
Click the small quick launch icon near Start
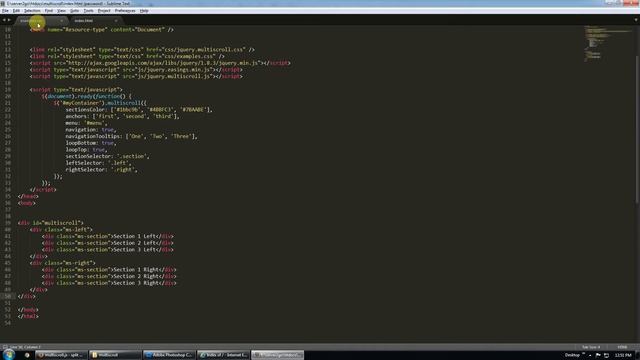pos(27,355)
